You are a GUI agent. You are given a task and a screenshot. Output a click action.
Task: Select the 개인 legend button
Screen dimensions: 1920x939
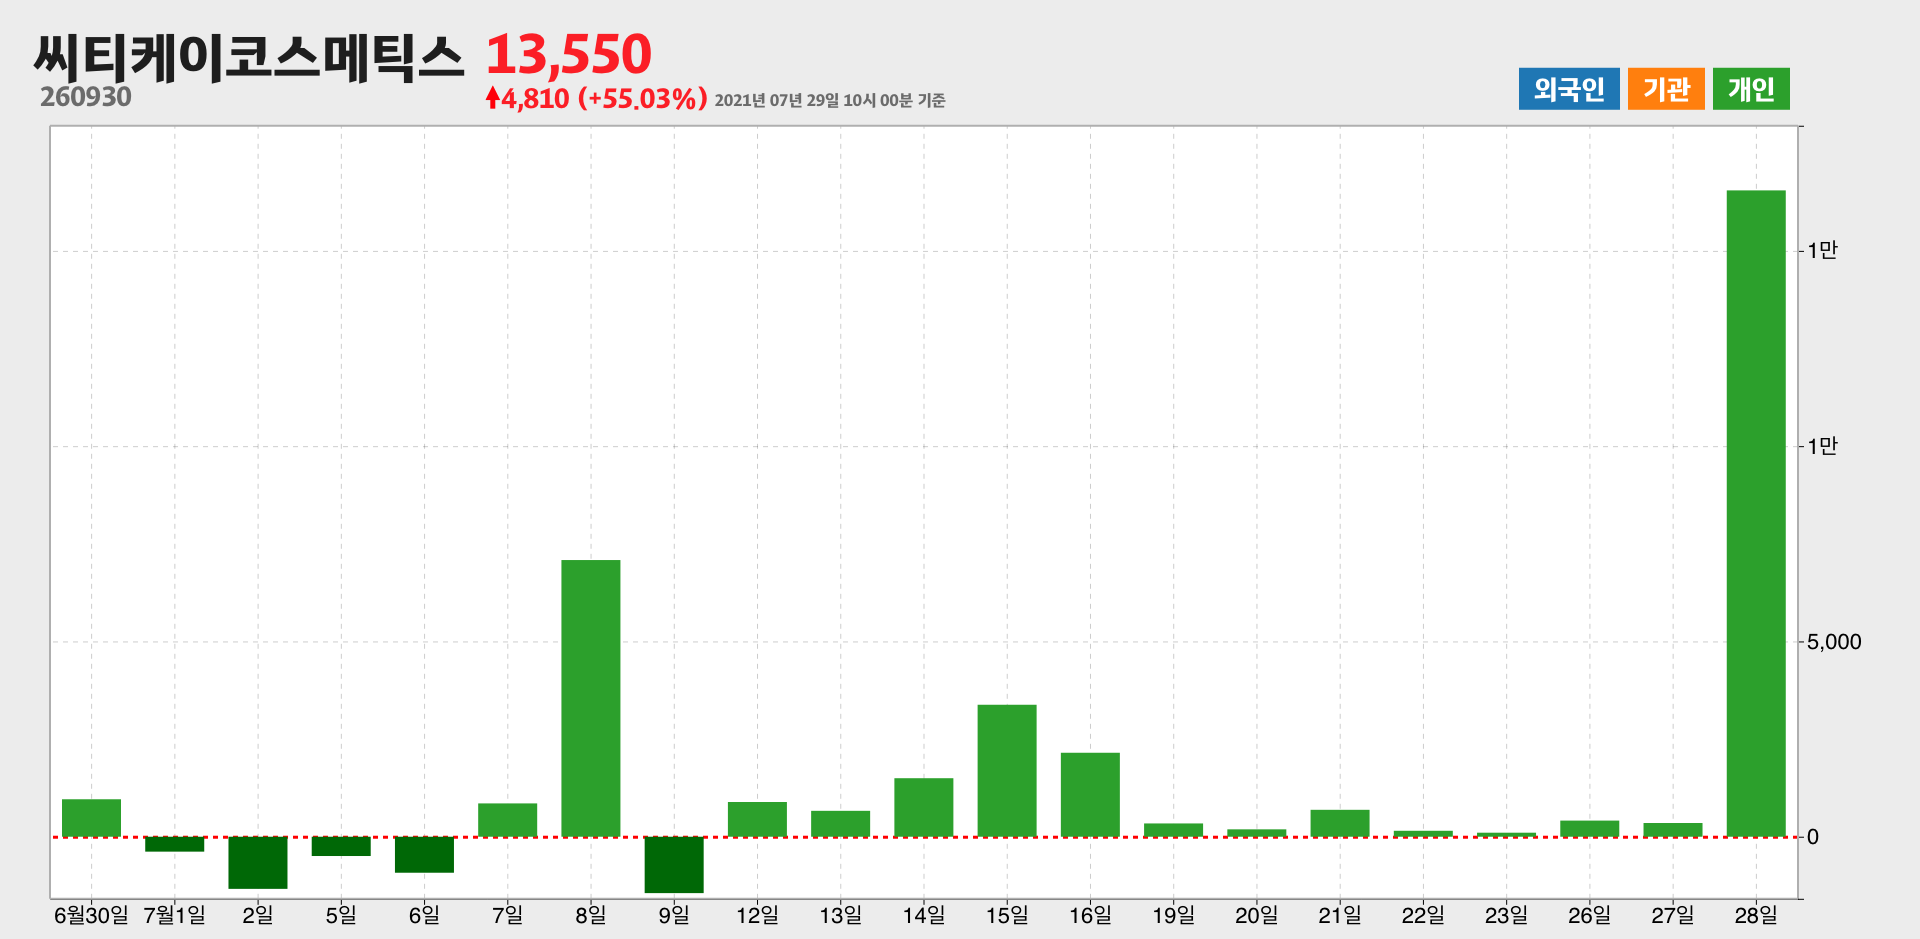coord(1751,89)
